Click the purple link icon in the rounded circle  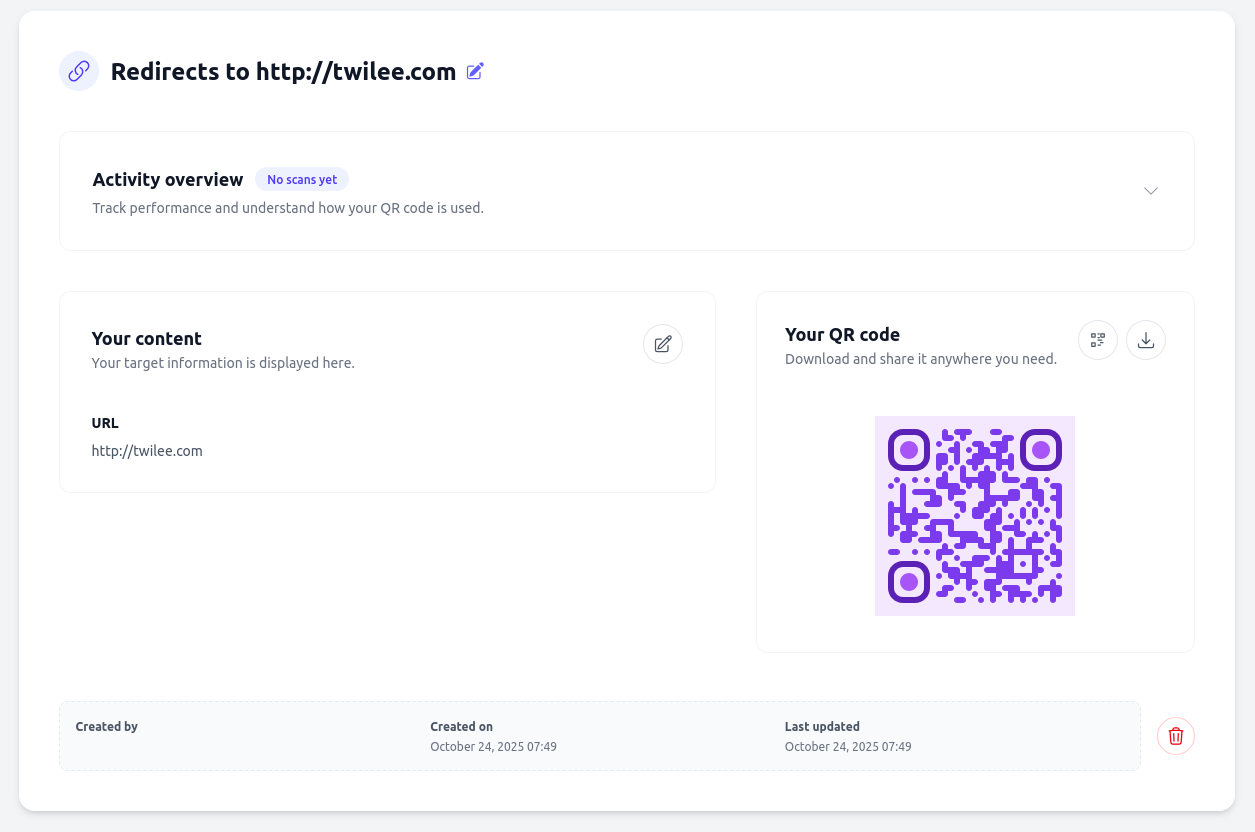click(x=78, y=71)
